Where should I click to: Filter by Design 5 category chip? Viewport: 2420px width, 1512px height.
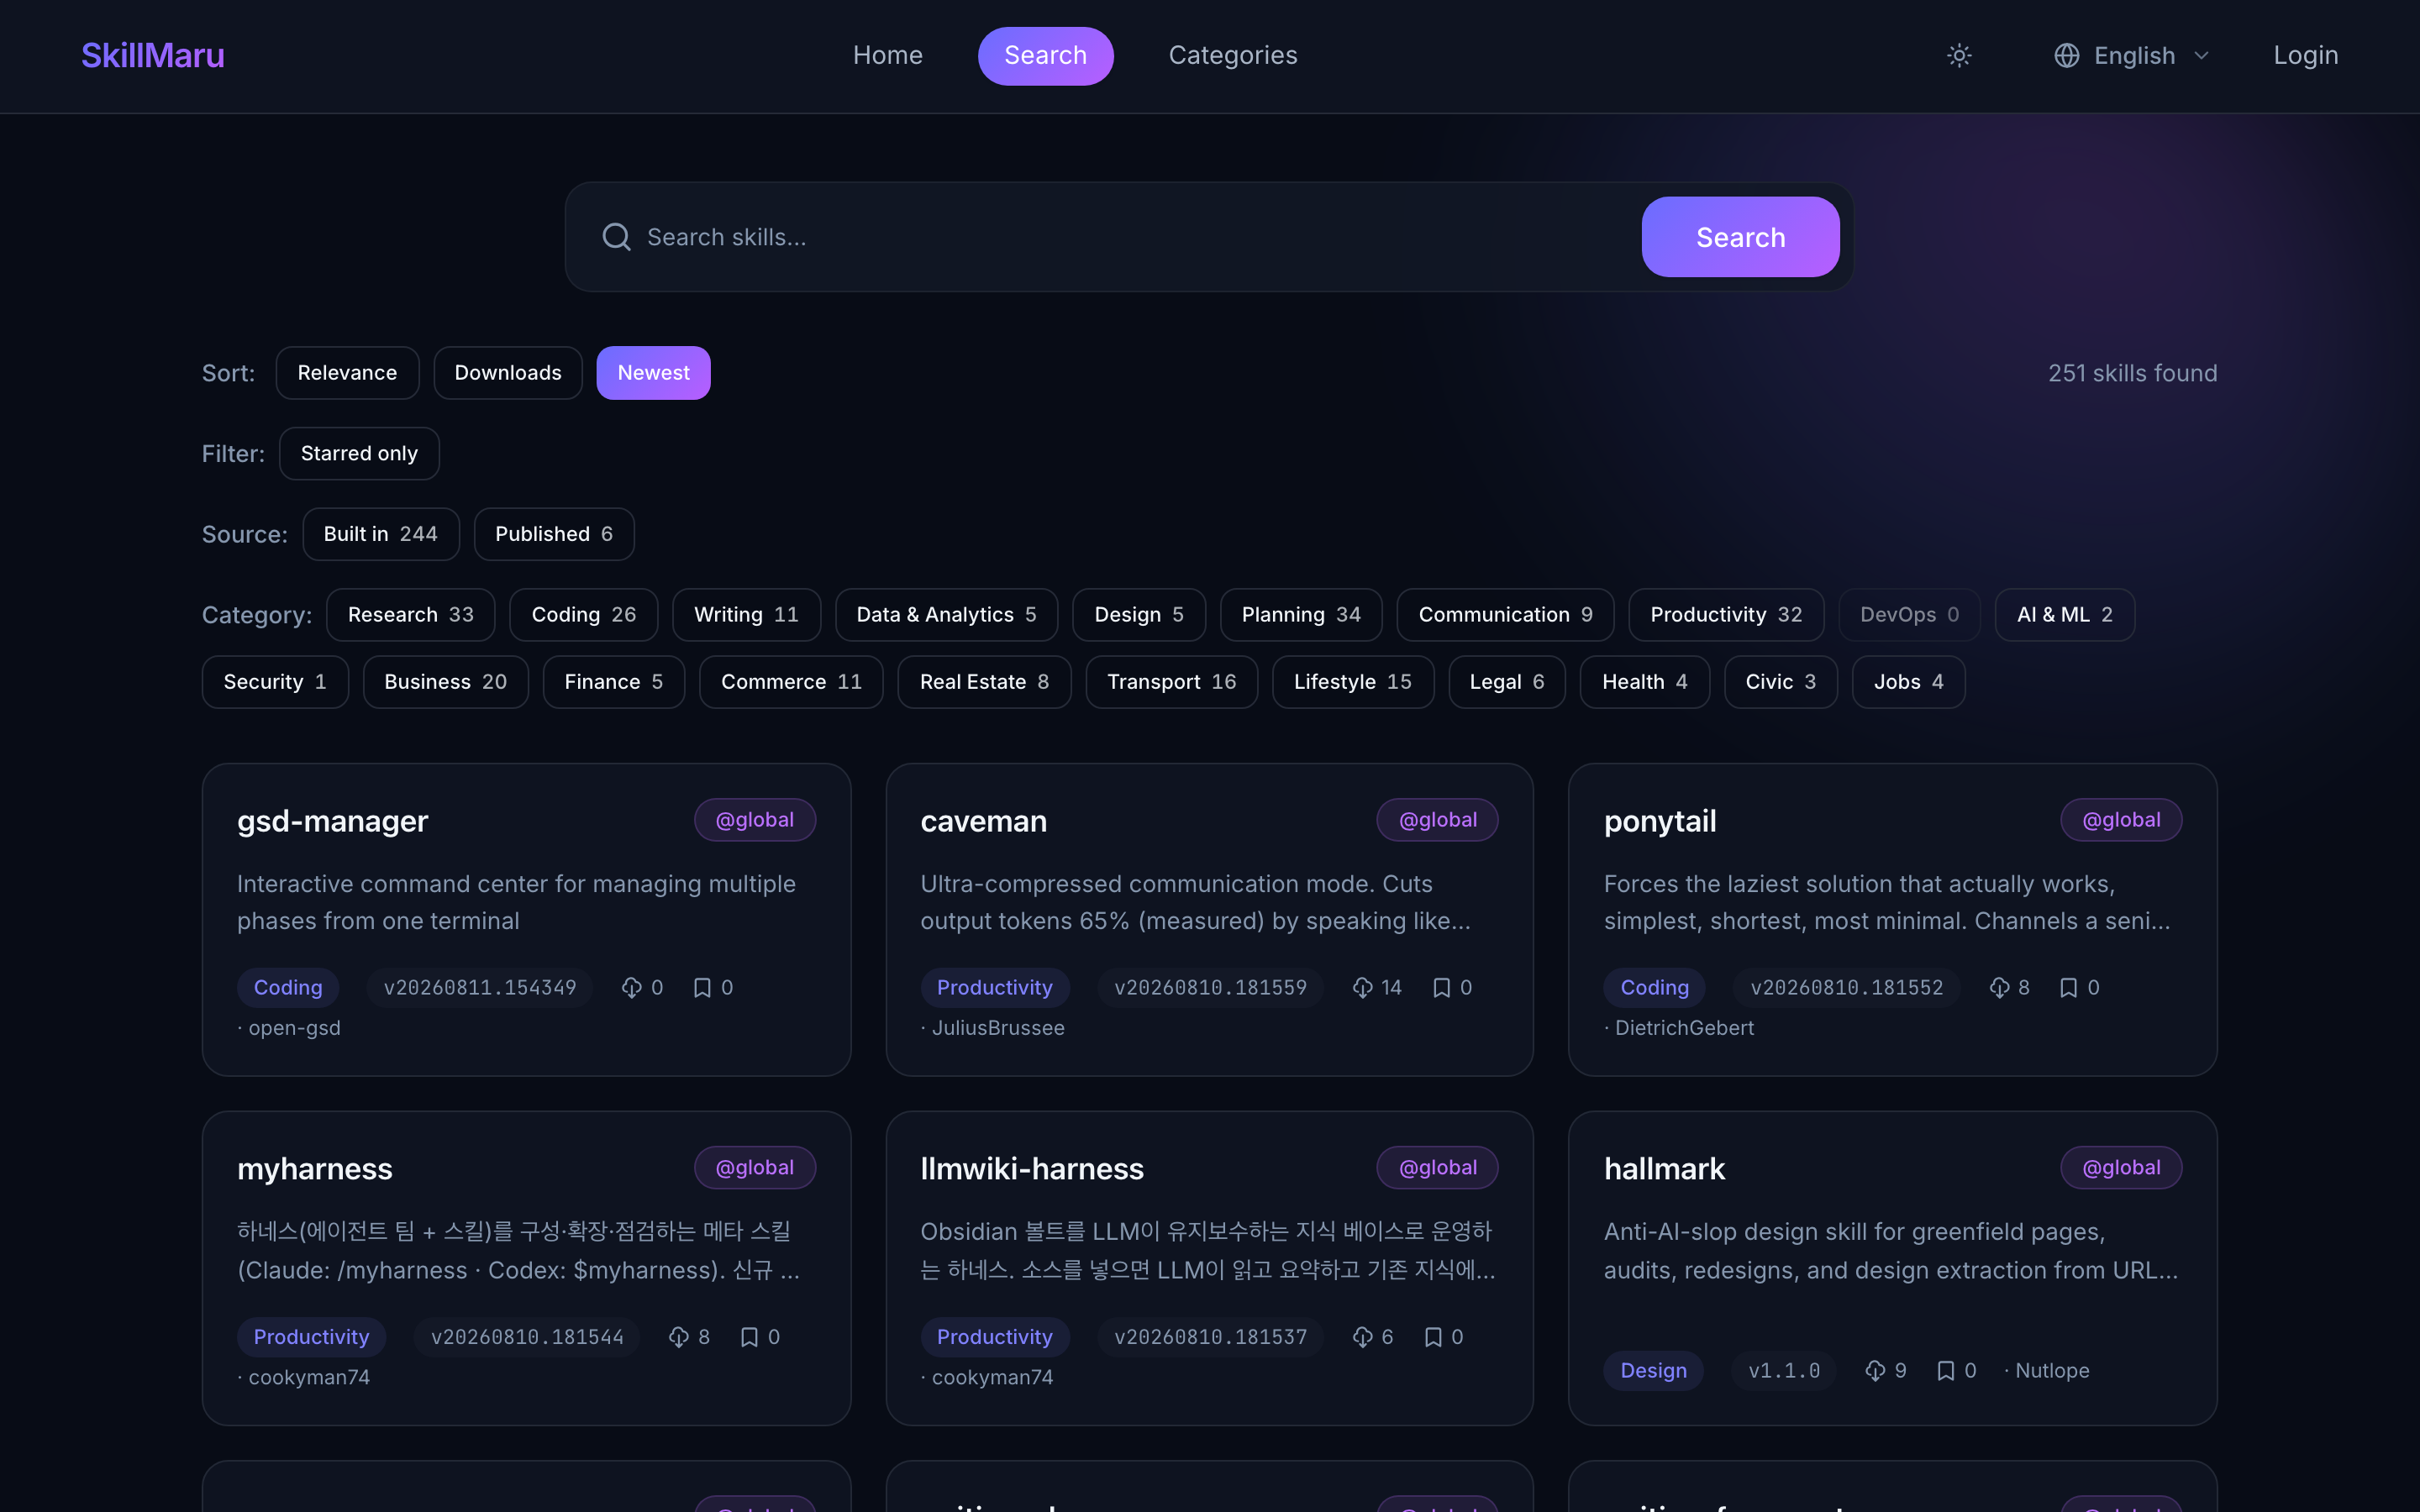click(x=1139, y=615)
